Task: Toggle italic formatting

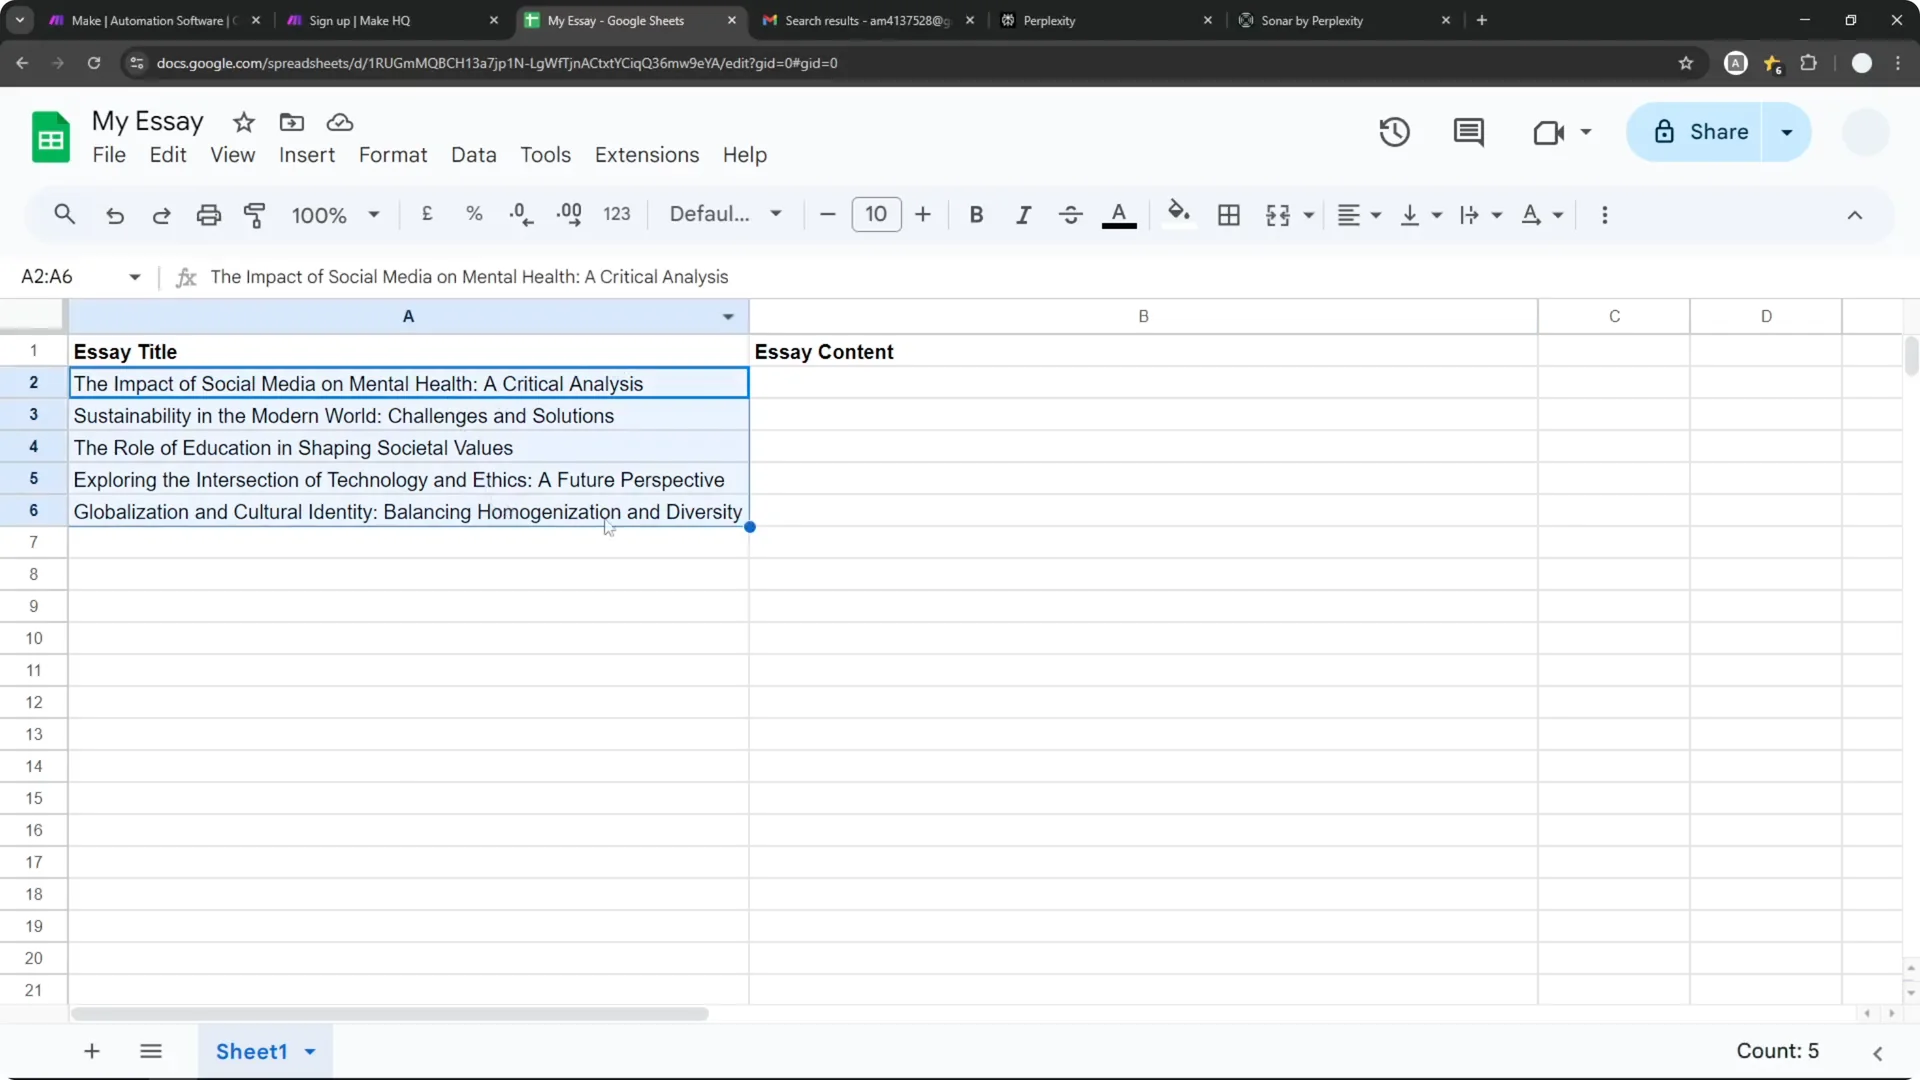Action: 1023,215
